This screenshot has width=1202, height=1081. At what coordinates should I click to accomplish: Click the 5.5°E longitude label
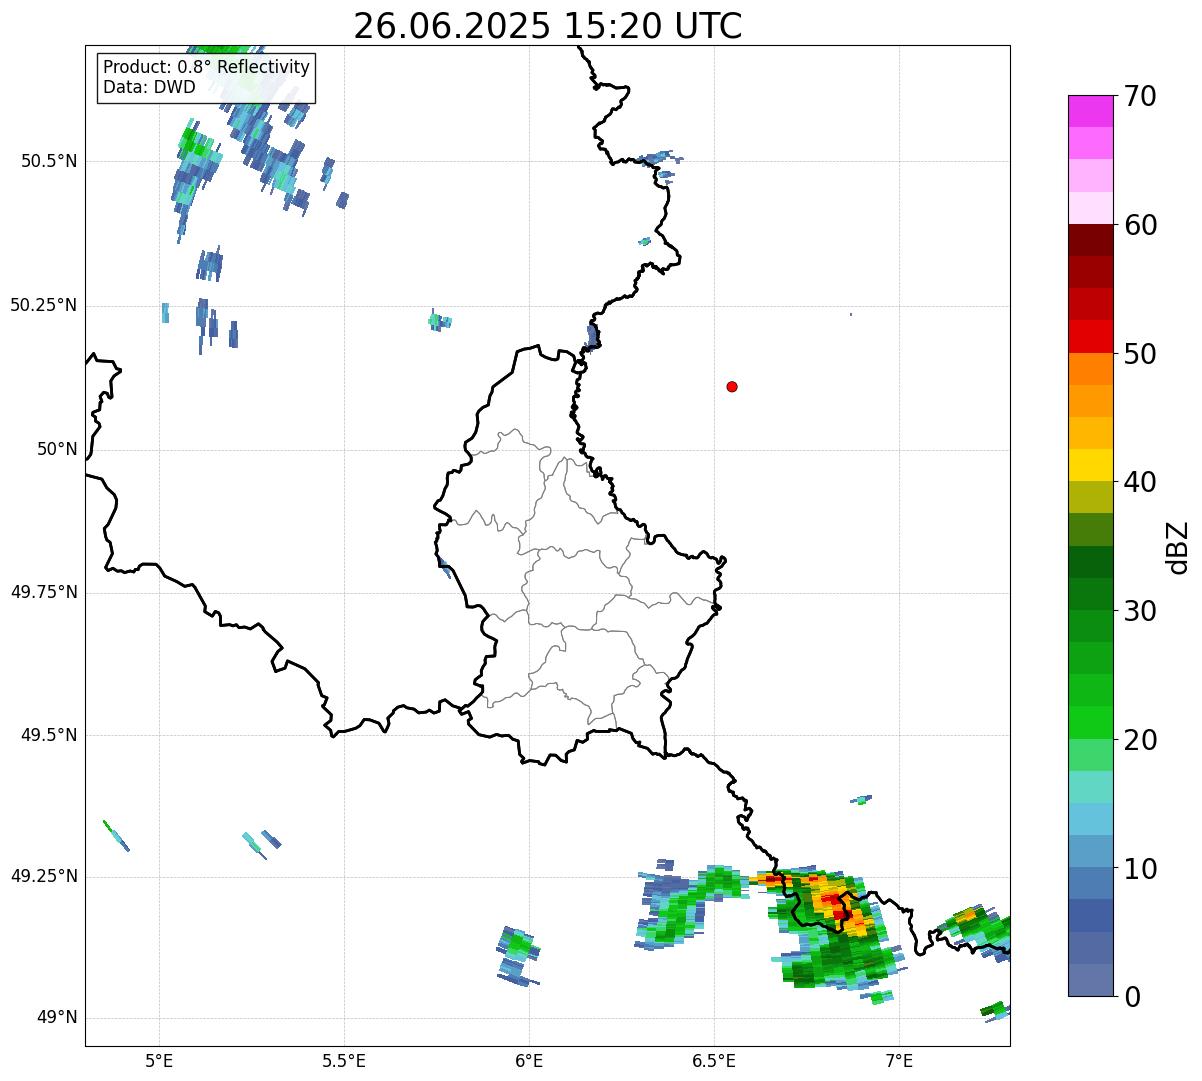click(344, 1060)
